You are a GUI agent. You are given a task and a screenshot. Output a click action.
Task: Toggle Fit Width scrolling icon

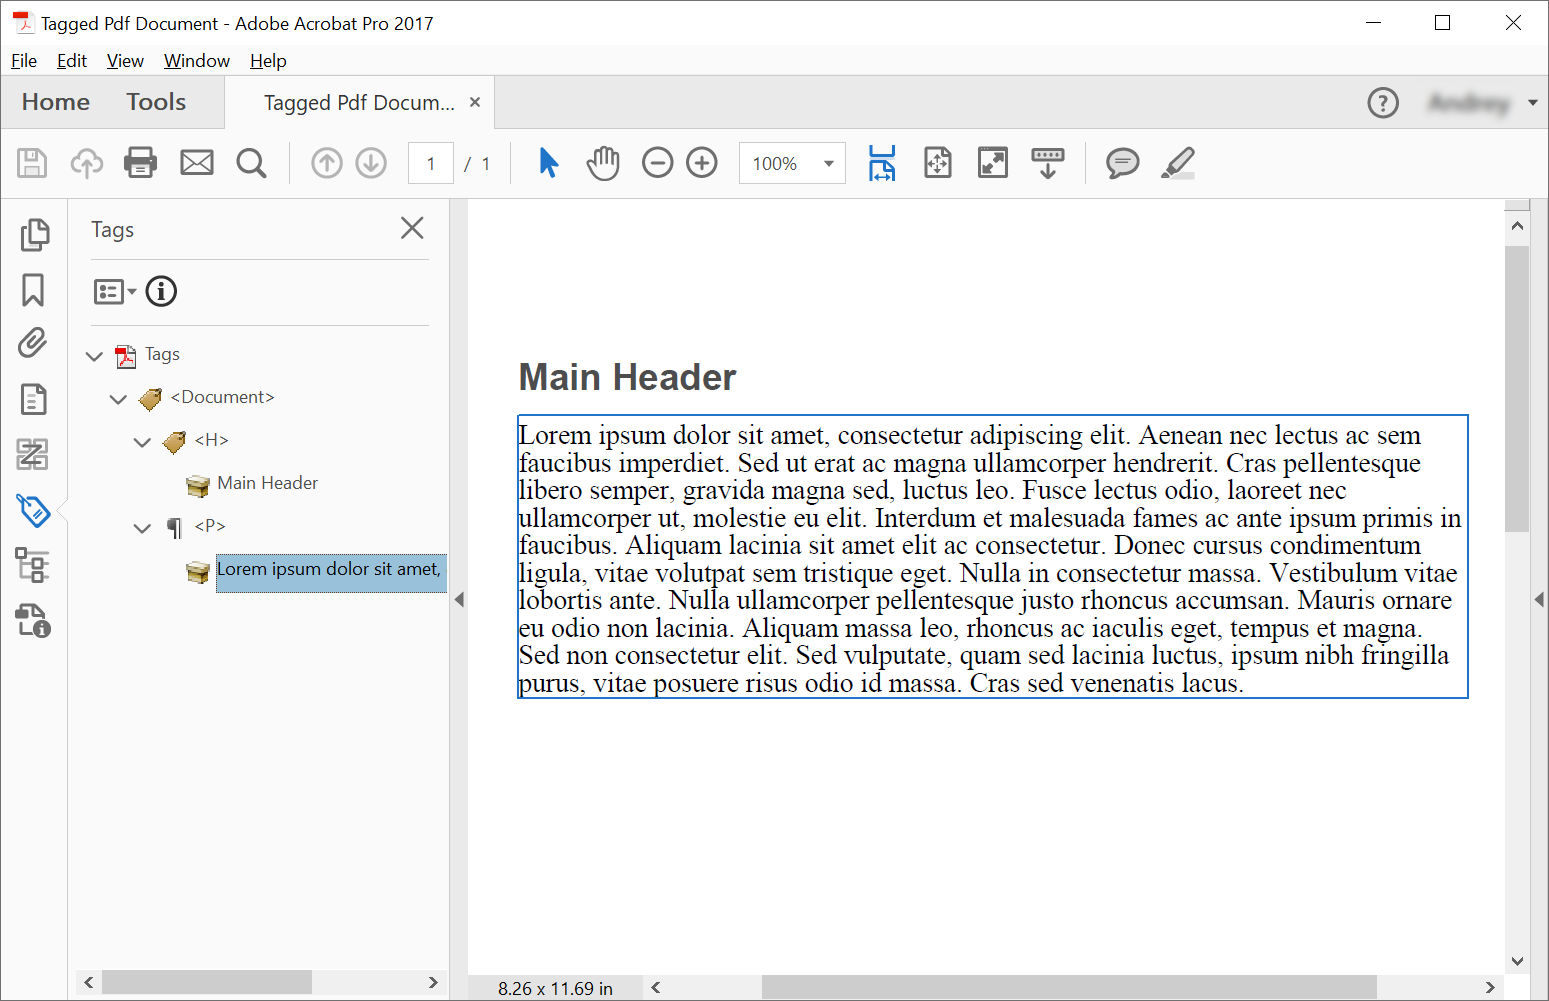tap(882, 163)
